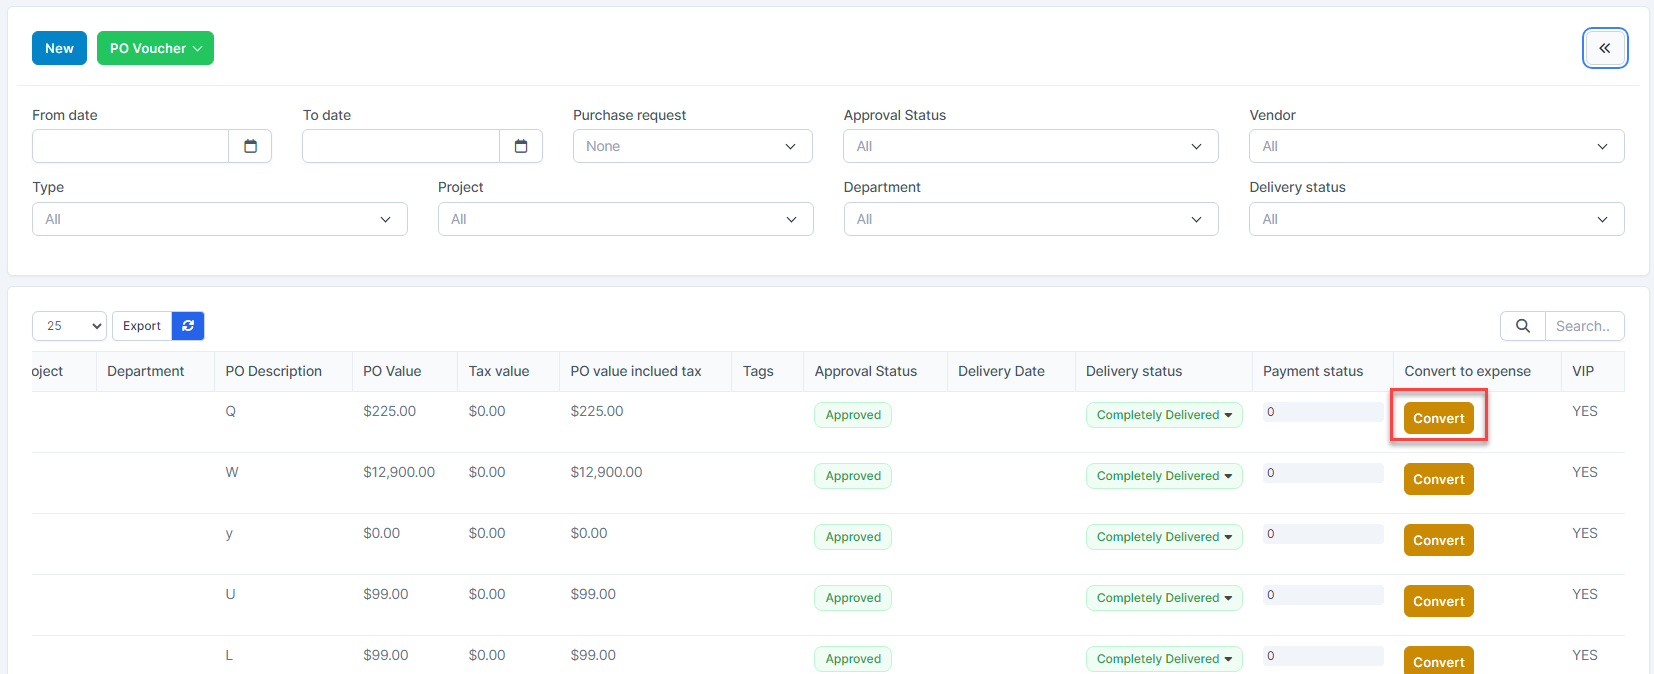The image size is (1654, 674).
Task: Click the From date input field
Action: point(130,146)
